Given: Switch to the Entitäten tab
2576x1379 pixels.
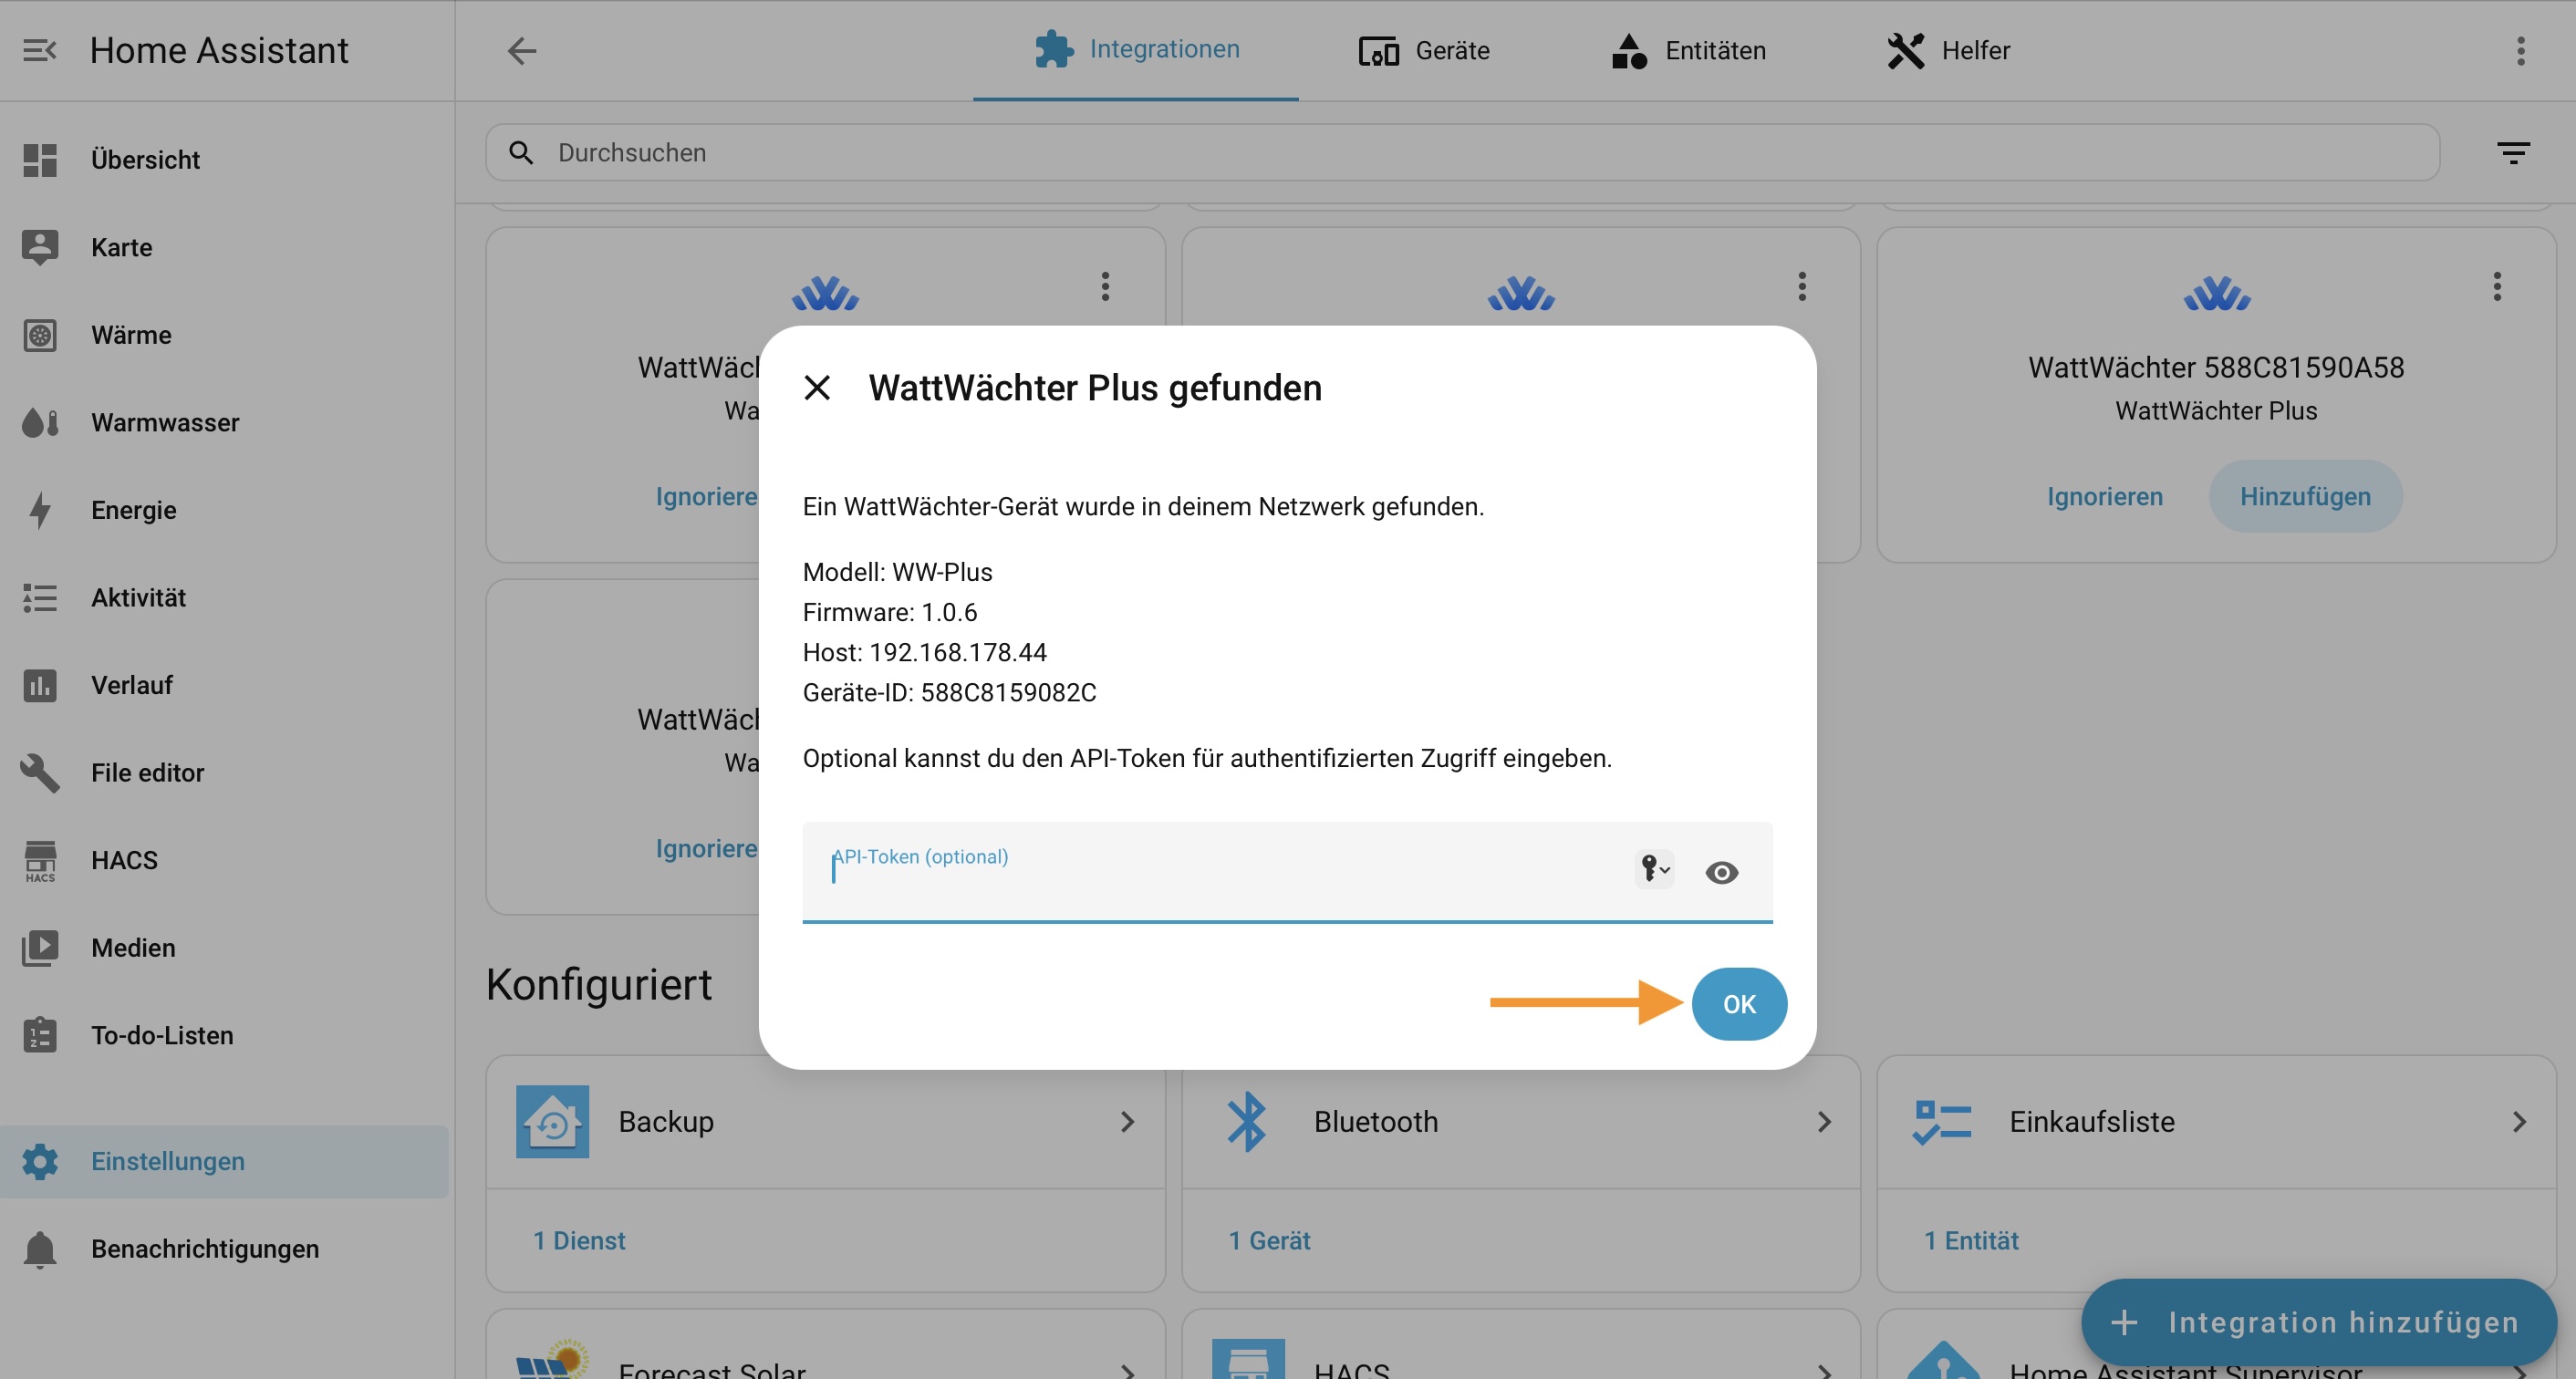Looking at the screenshot, I should 1688,50.
